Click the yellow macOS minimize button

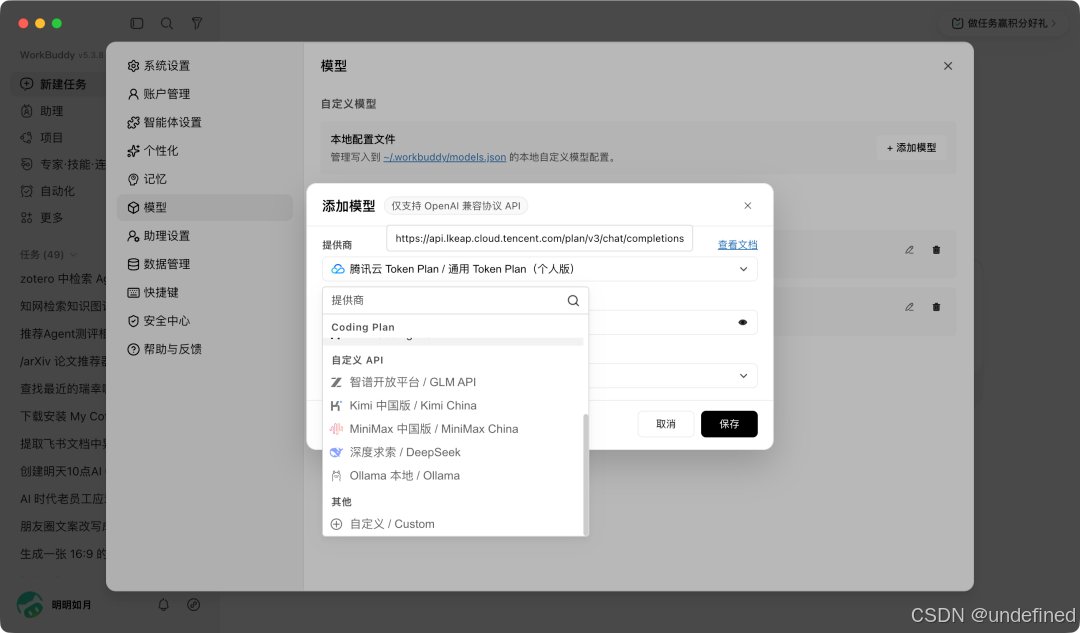click(x=40, y=23)
